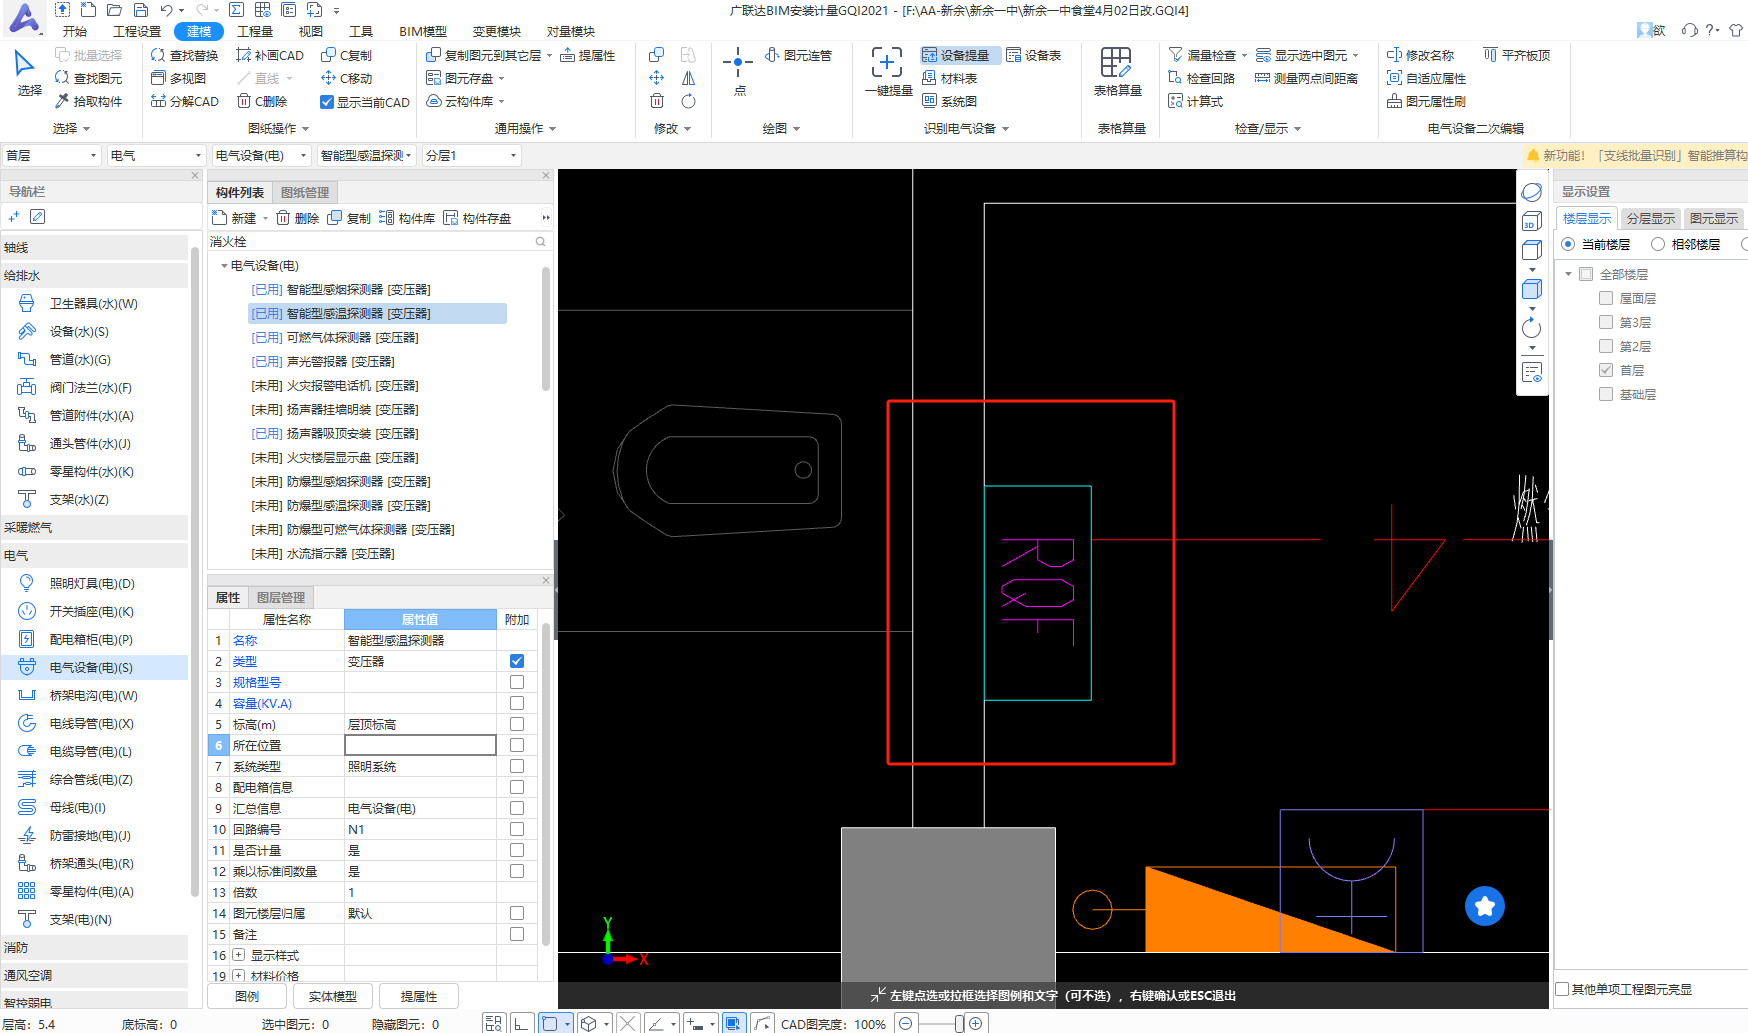This screenshot has width=1748, height=1033.
Task: Toggle the 规格型号 附加 checkbox
Action: 517,682
